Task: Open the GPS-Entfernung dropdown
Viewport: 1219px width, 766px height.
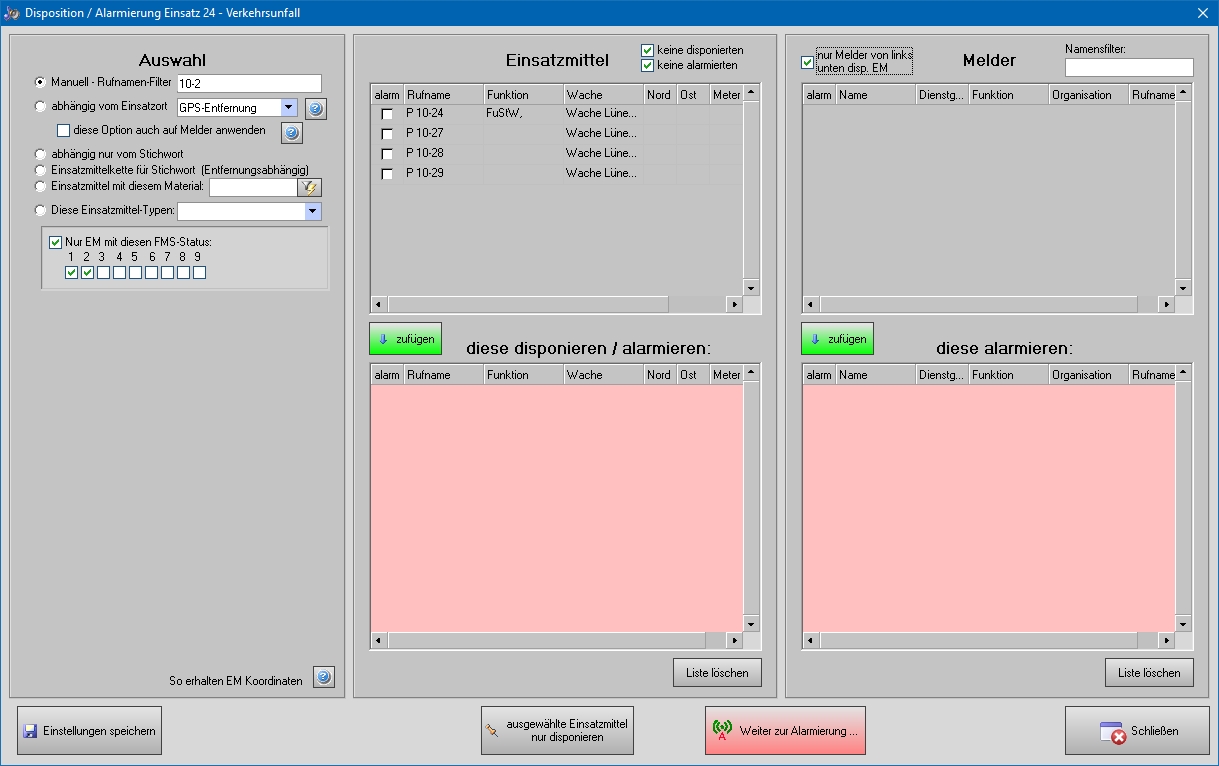Action: pos(289,108)
